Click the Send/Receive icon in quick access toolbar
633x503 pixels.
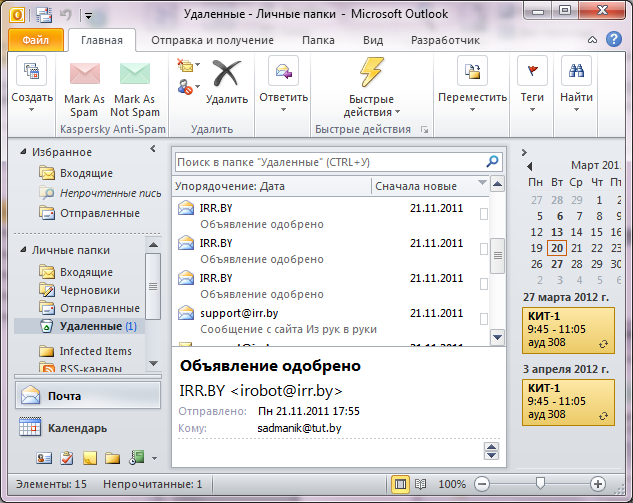[44, 15]
